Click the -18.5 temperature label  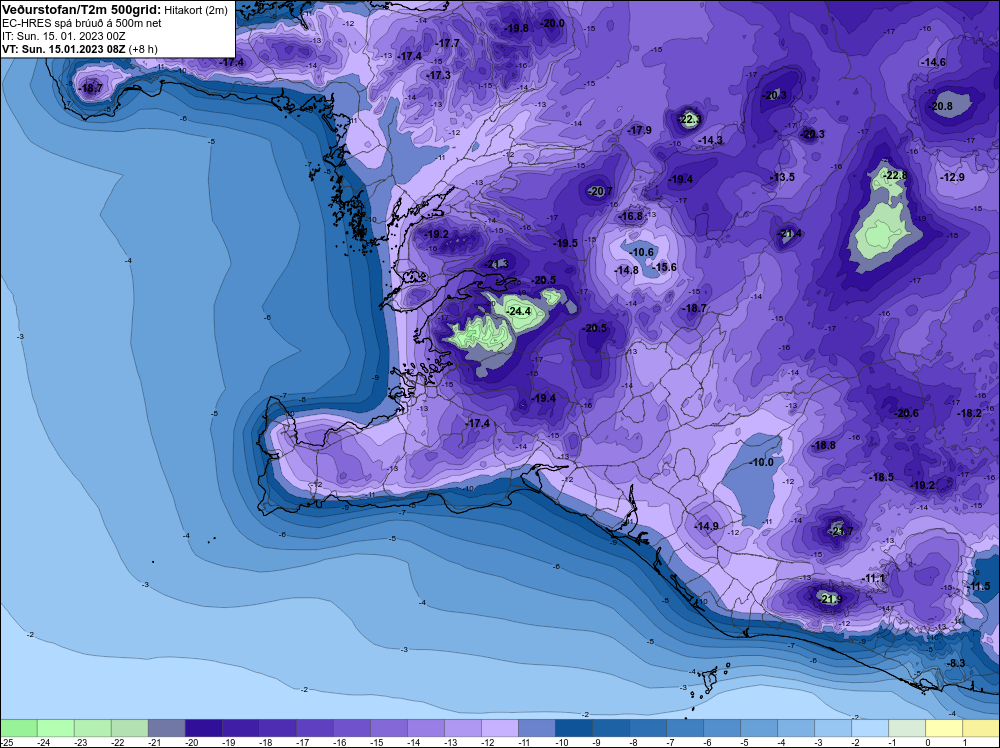[x=881, y=477]
